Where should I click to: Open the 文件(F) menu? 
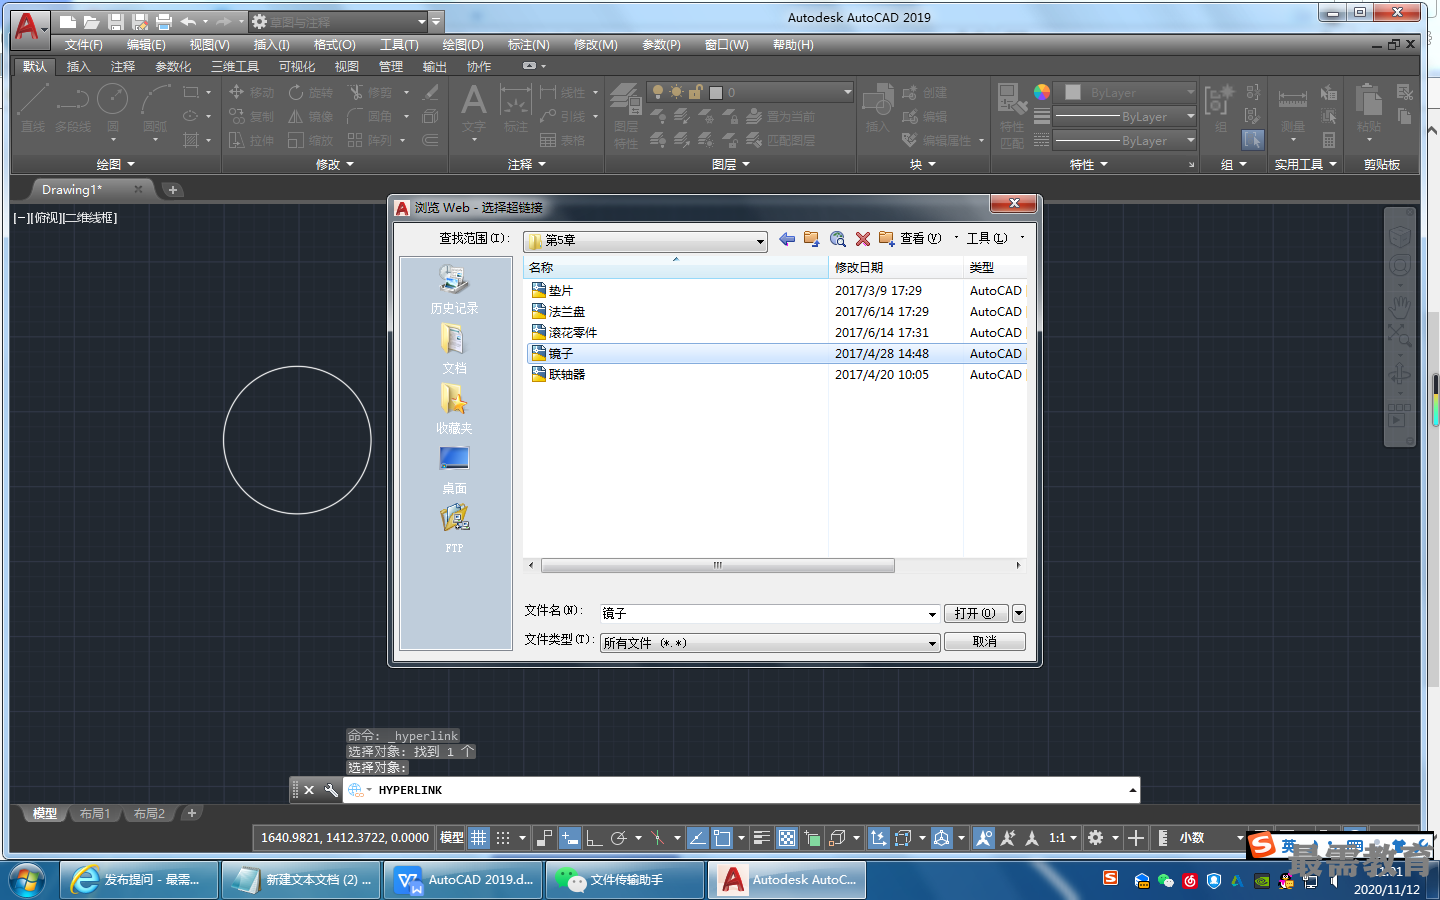tap(84, 45)
